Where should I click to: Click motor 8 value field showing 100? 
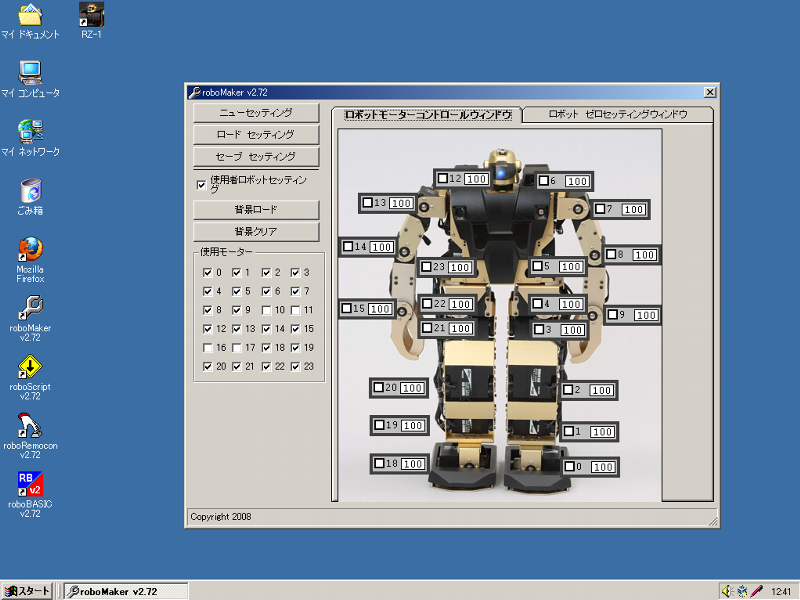coord(644,255)
